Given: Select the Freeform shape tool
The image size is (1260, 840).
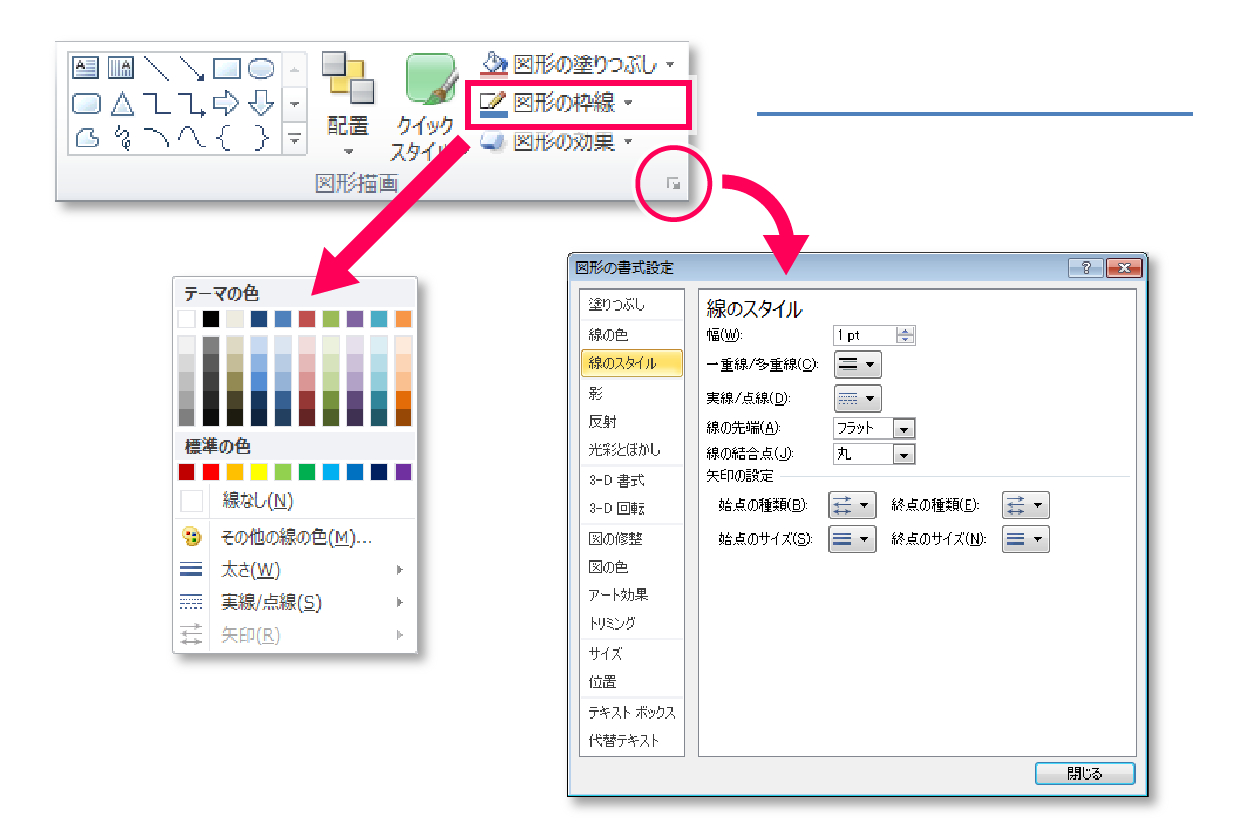Looking at the screenshot, I should coord(86,138).
